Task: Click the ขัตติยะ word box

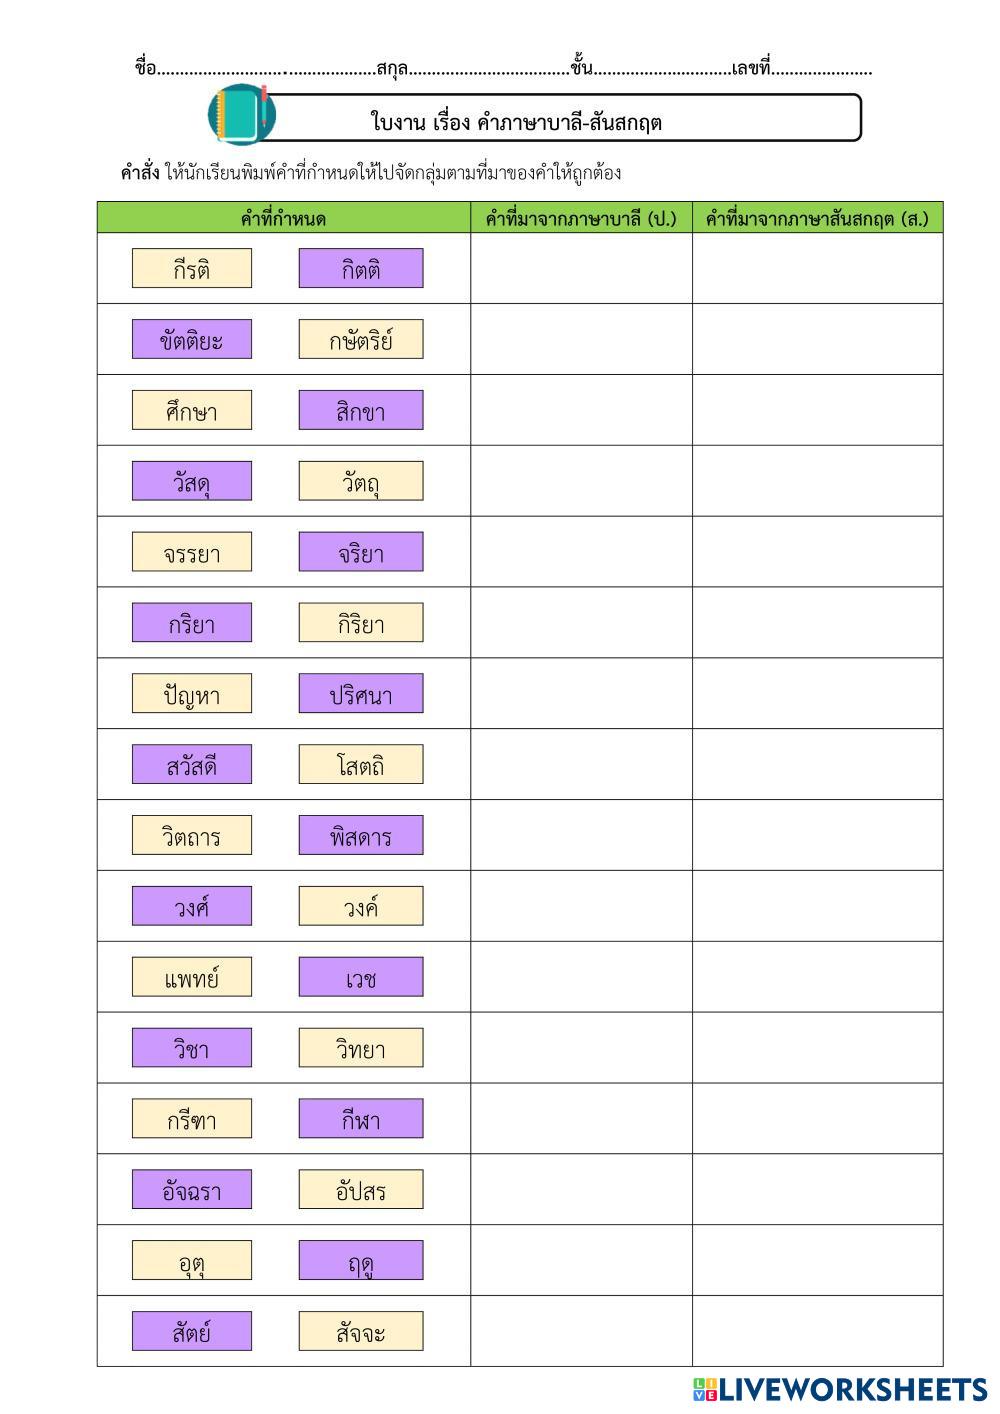Action: pos(192,340)
